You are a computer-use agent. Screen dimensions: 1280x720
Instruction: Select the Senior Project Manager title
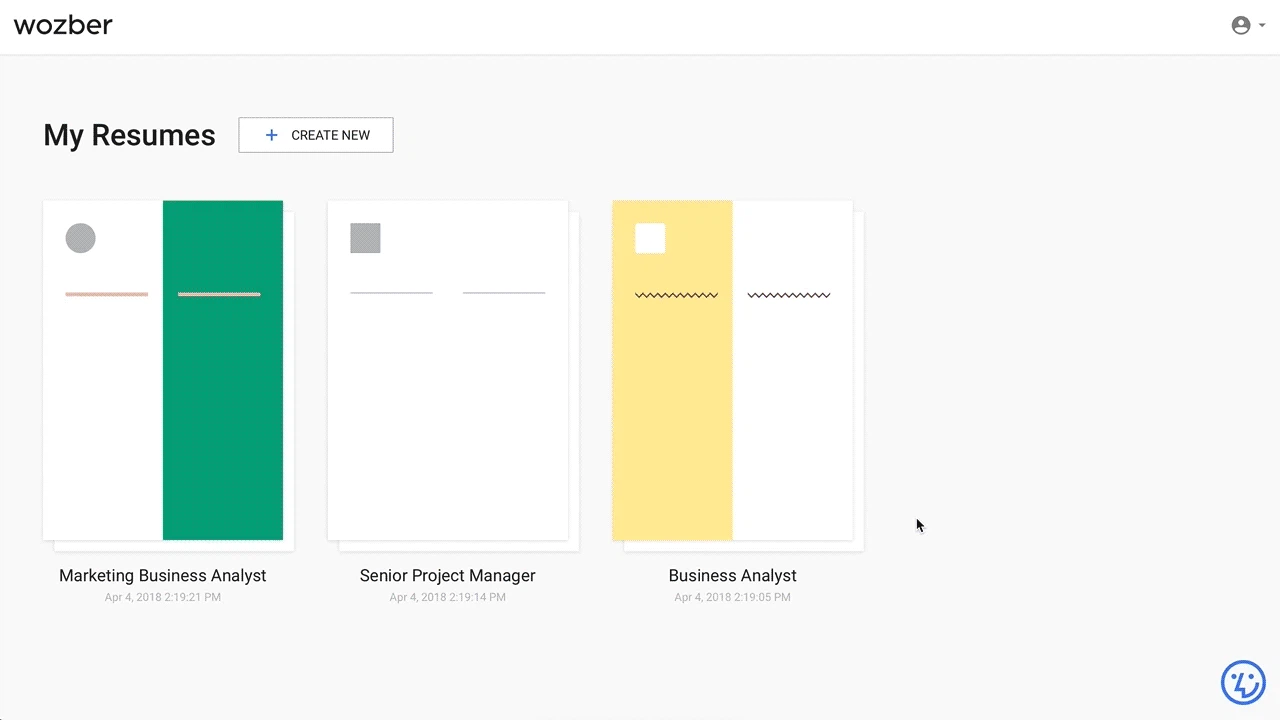(x=447, y=576)
